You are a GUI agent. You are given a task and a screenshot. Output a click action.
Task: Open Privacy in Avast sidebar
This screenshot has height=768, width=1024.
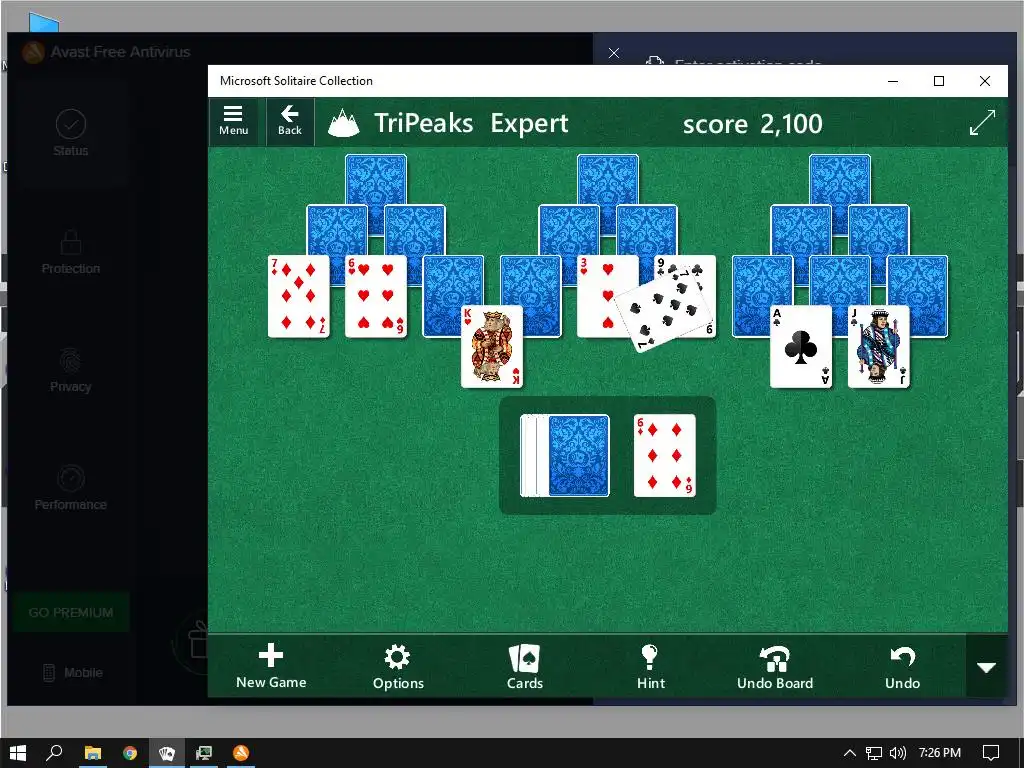coord(71,370)
